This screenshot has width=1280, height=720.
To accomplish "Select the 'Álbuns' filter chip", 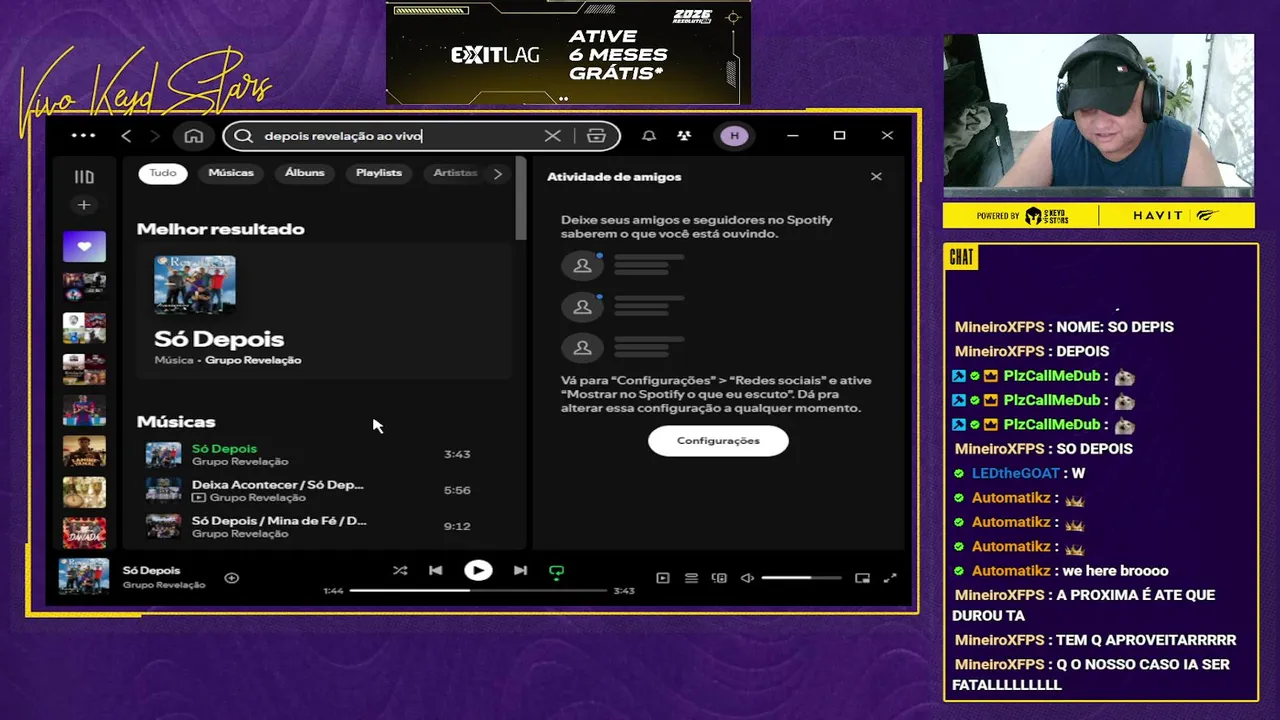I will tap(305, 173).
